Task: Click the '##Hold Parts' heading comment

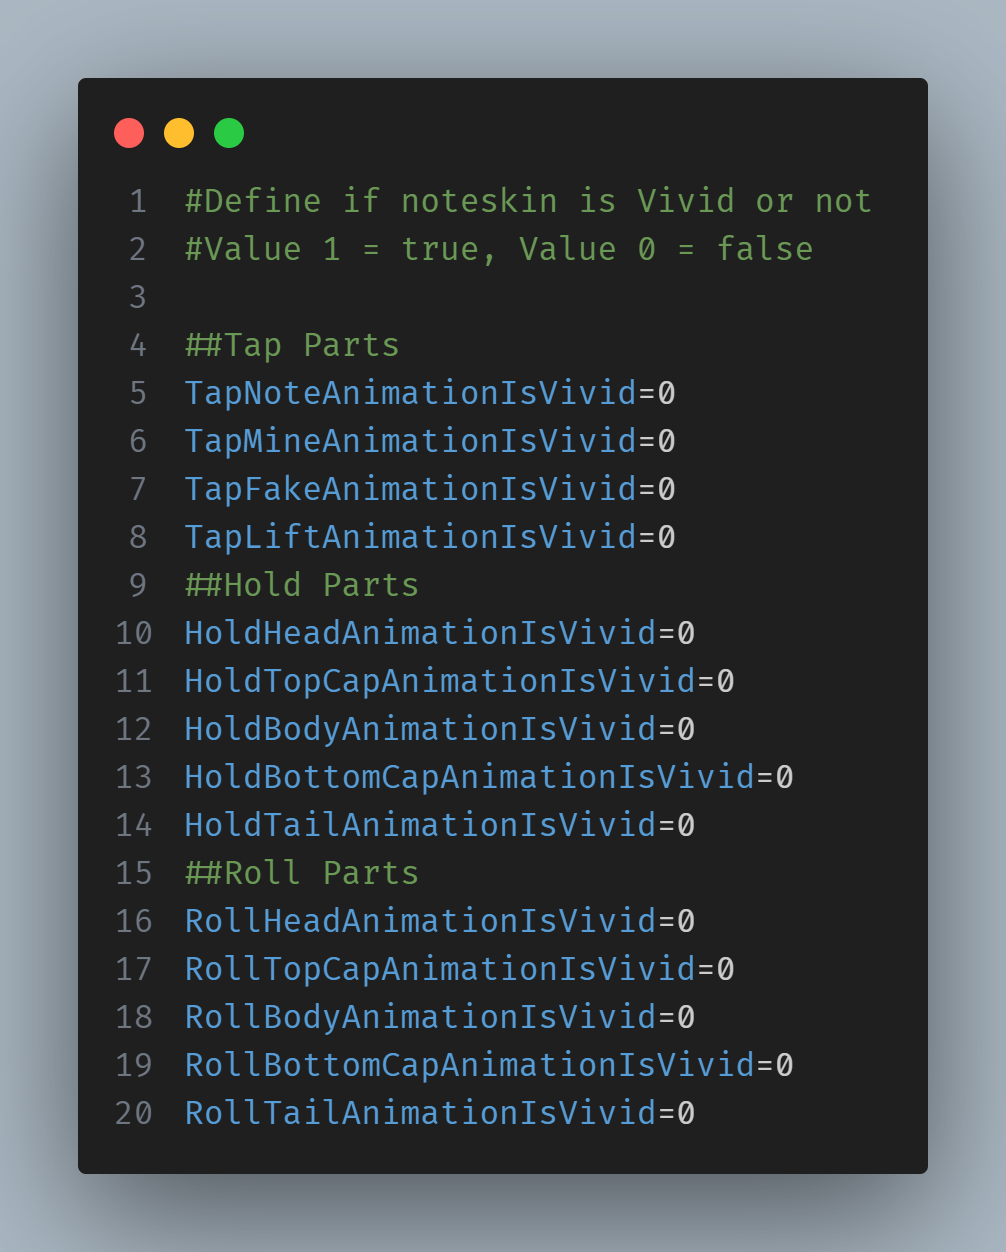Action: [302, 585]
